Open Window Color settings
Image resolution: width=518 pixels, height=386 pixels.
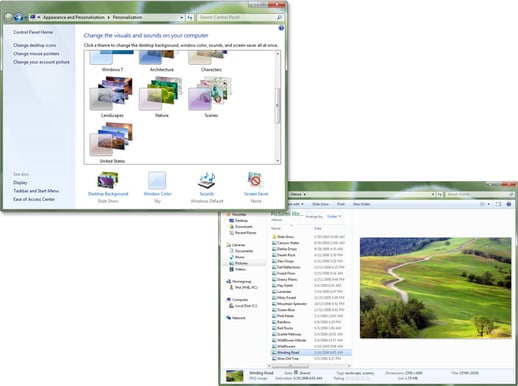pos(157,187)
